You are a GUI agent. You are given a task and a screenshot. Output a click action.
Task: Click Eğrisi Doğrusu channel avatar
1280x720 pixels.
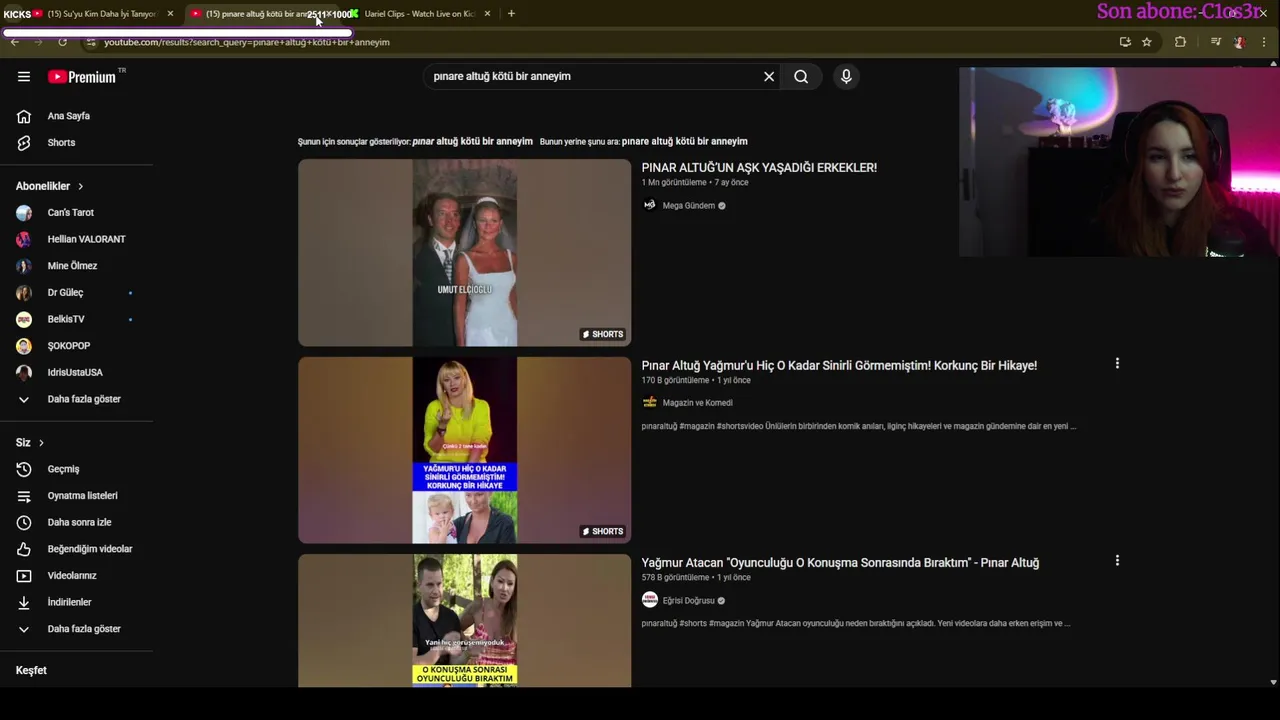(650, 600)
